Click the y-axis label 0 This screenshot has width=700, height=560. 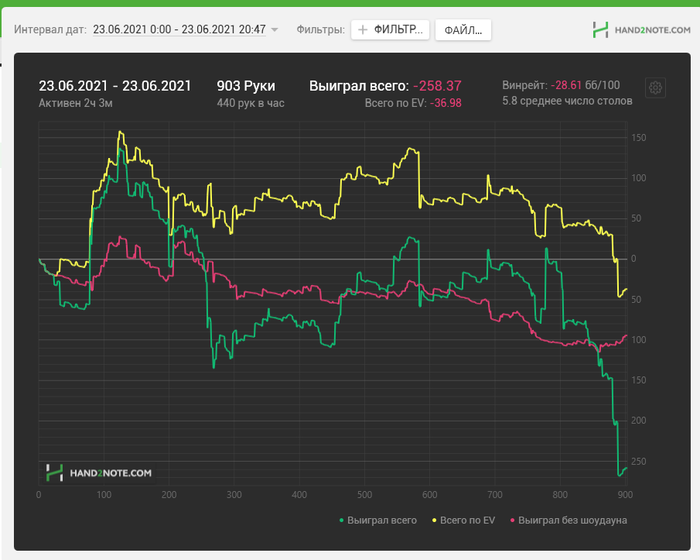pyautogui.click(x=633, y=259)
